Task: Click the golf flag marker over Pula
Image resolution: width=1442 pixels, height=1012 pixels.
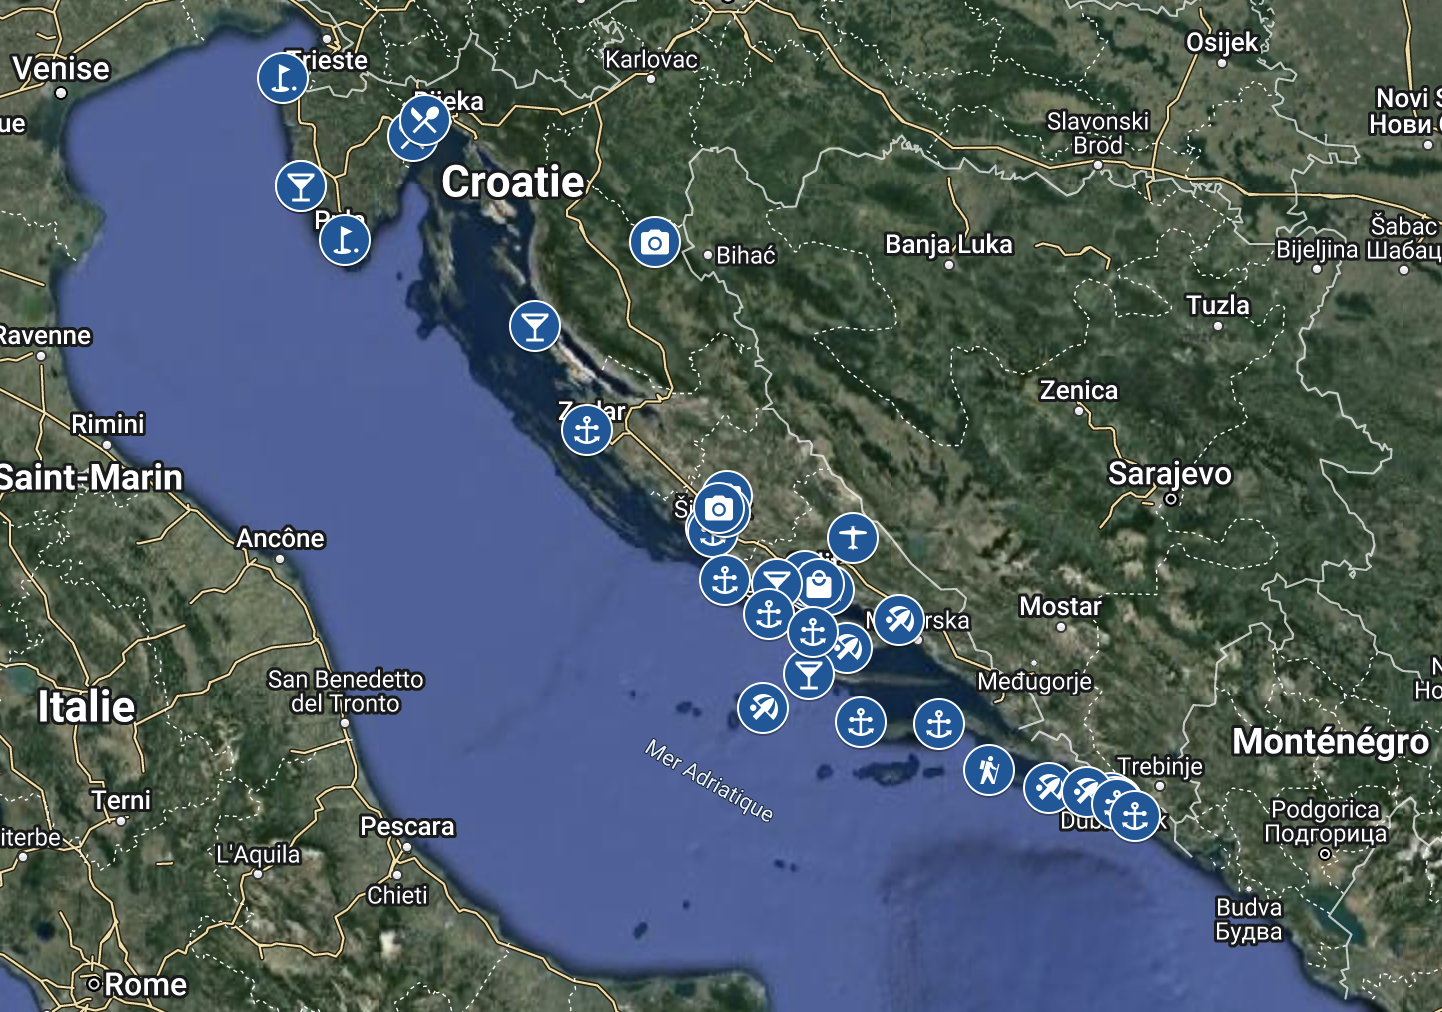Action: 345,240
